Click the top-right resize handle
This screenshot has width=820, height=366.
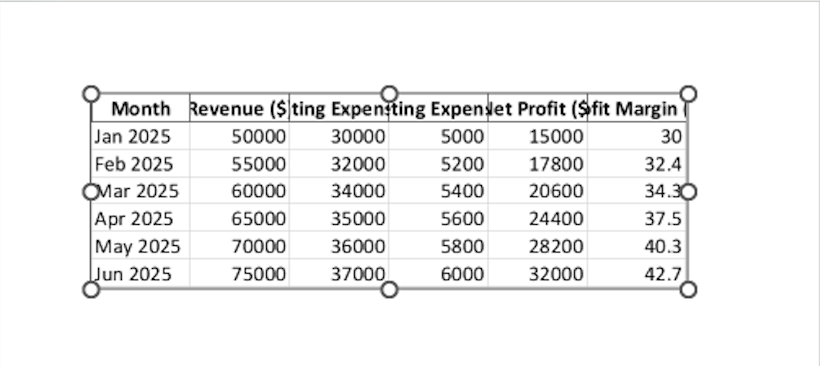(688, 94)
